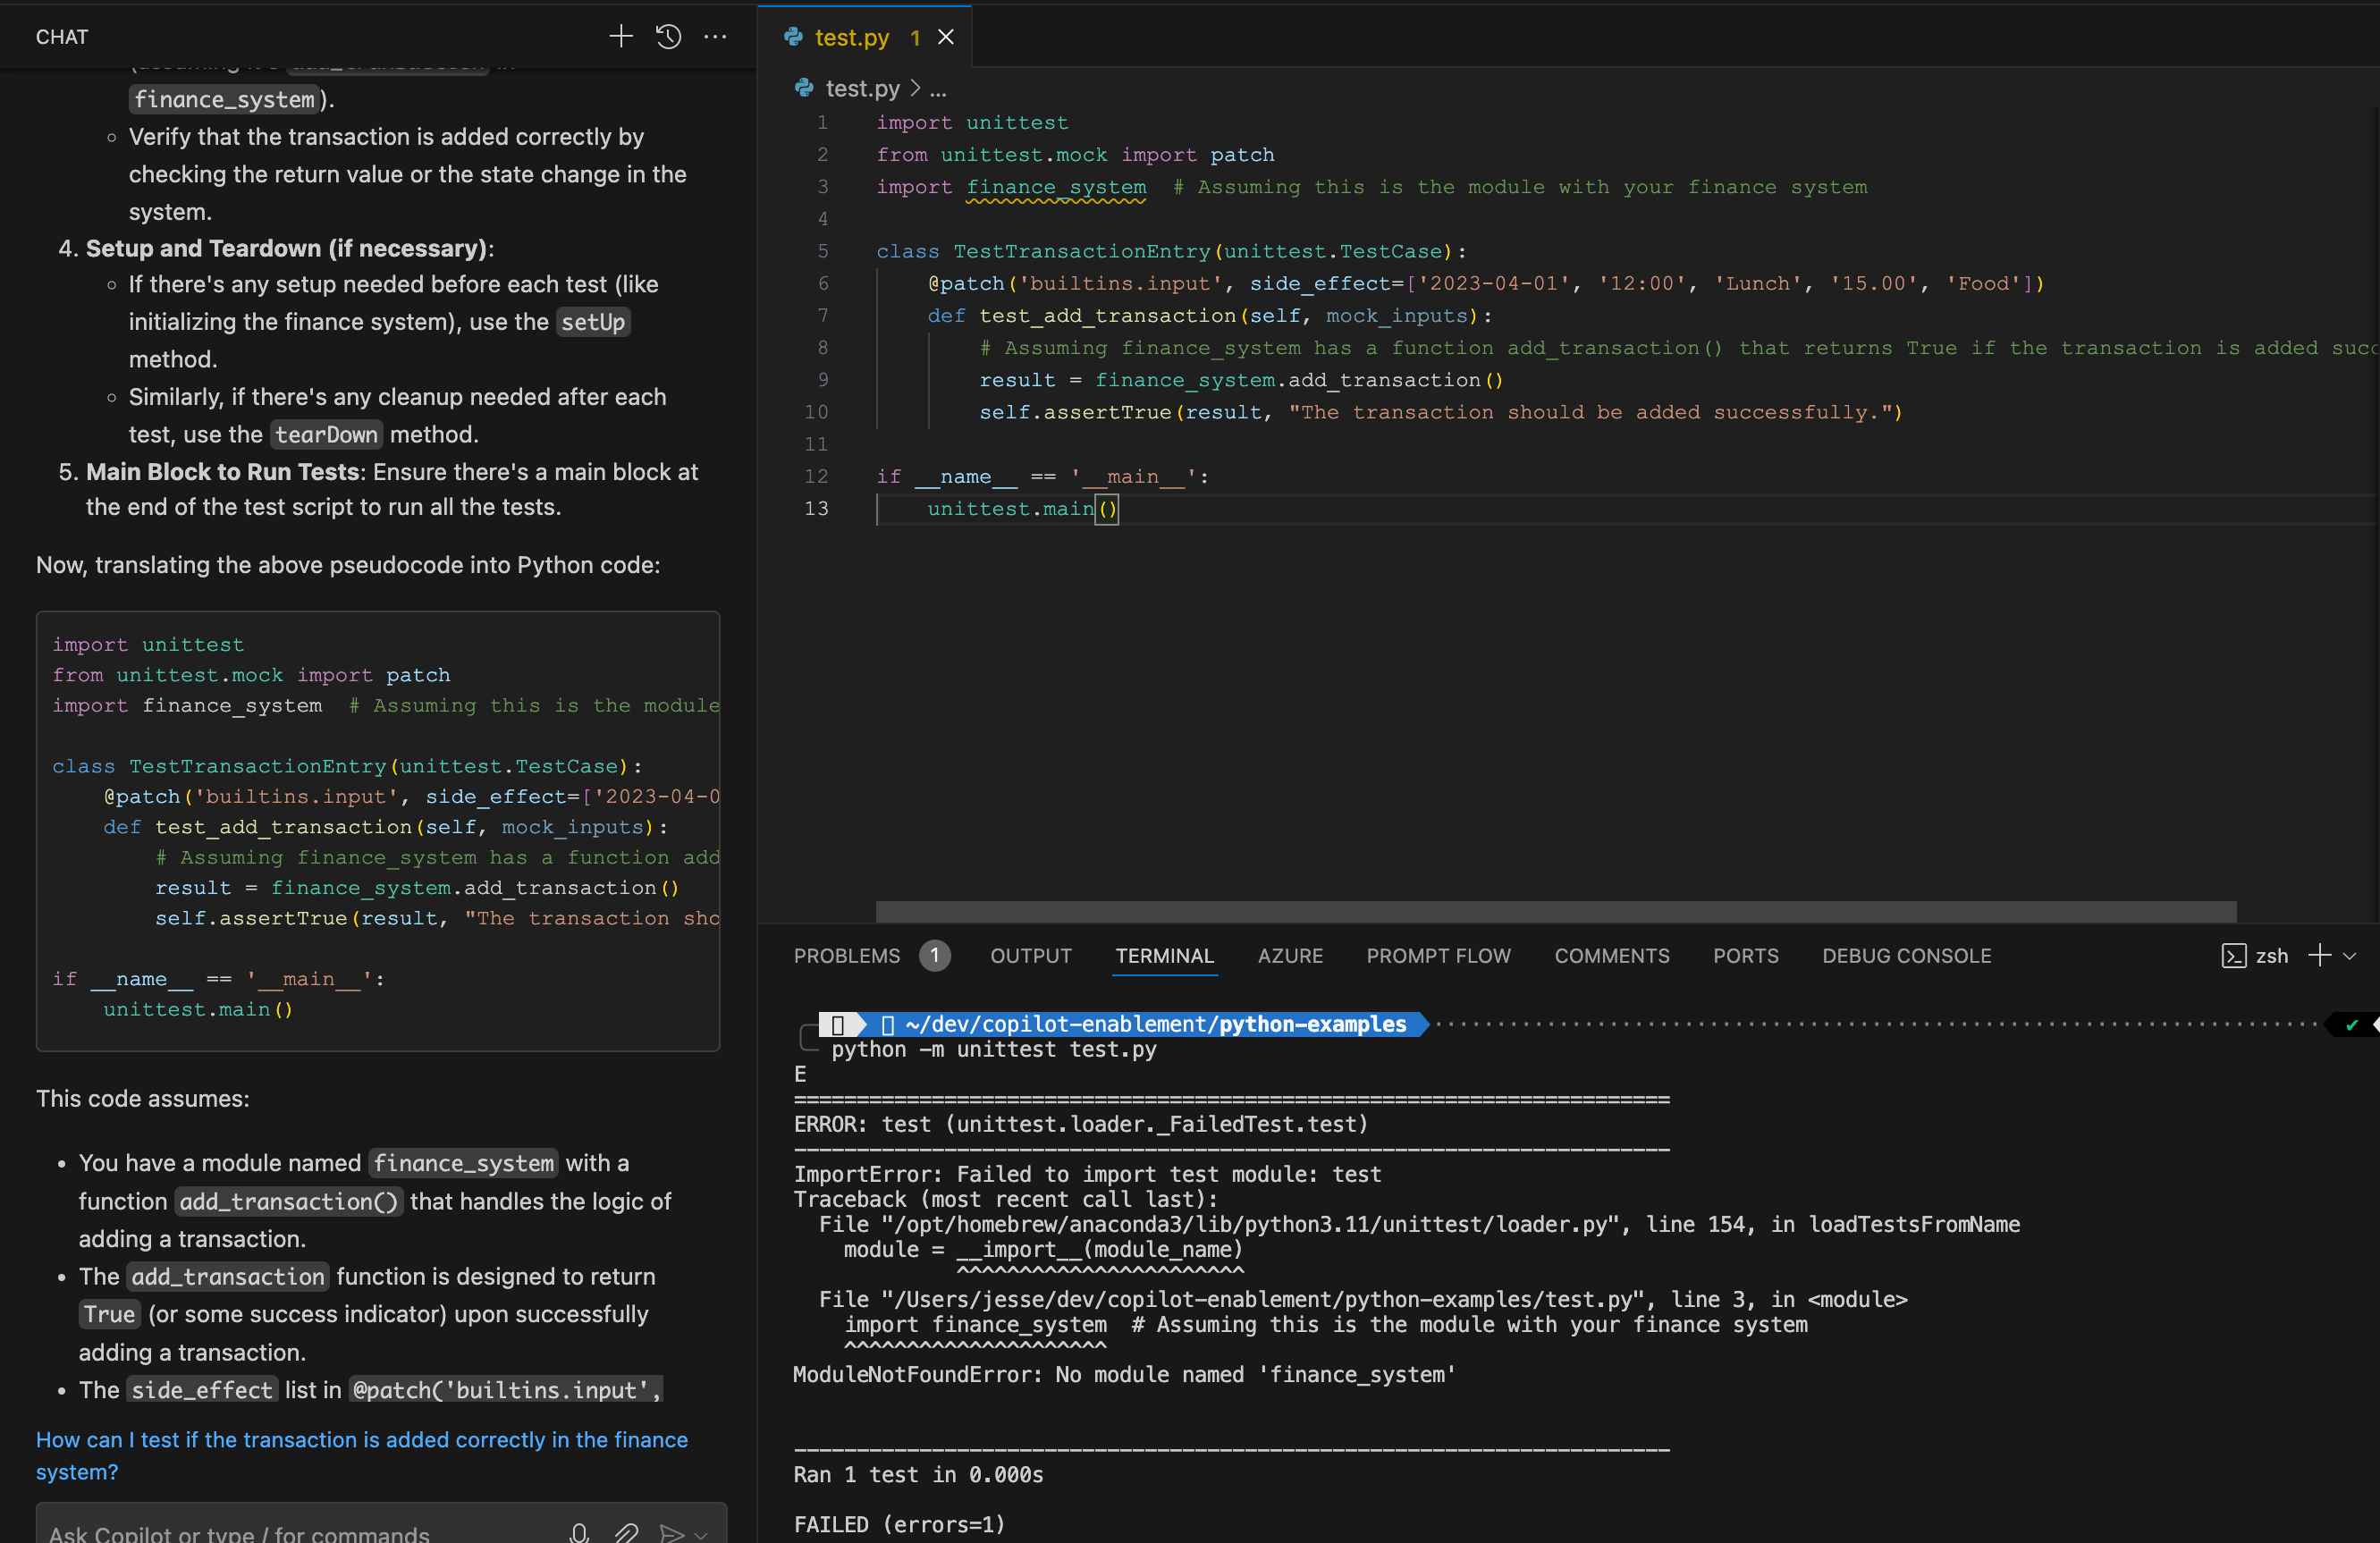Start a new chat with plus icon
This screenshot has height=1543, width=2380.
tap(621, 37)
